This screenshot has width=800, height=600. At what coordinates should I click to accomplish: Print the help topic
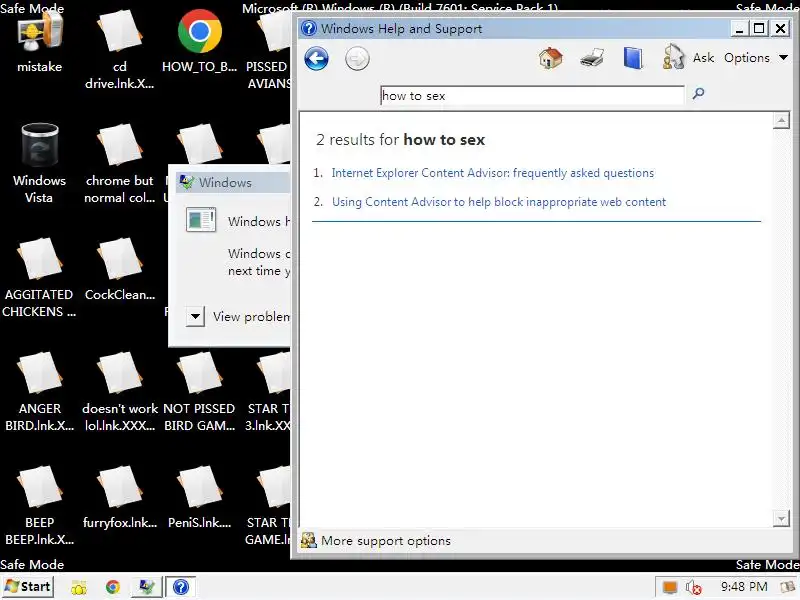(592, 58)
